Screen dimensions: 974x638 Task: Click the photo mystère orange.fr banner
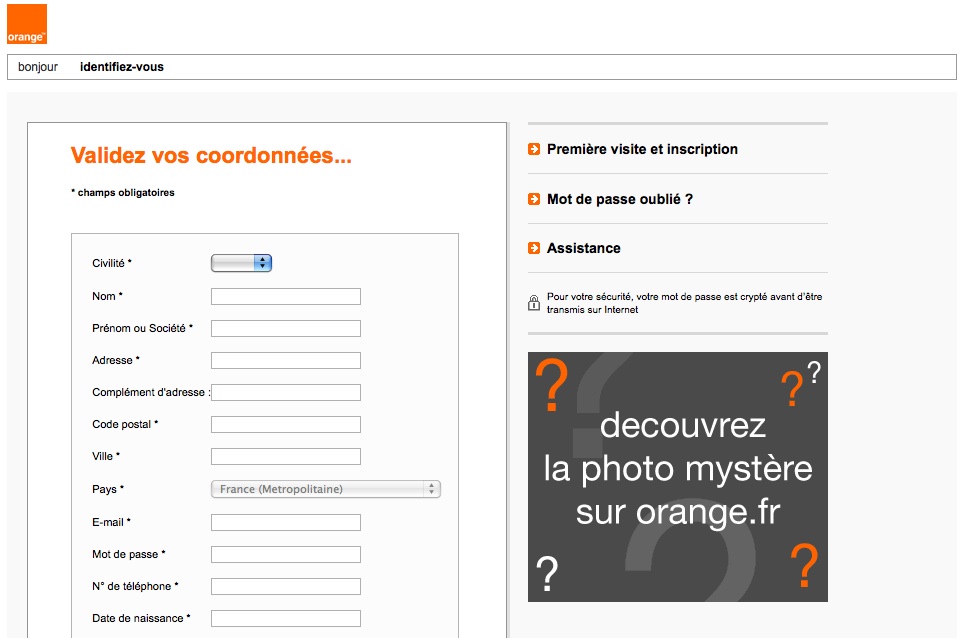coord(678,477)
